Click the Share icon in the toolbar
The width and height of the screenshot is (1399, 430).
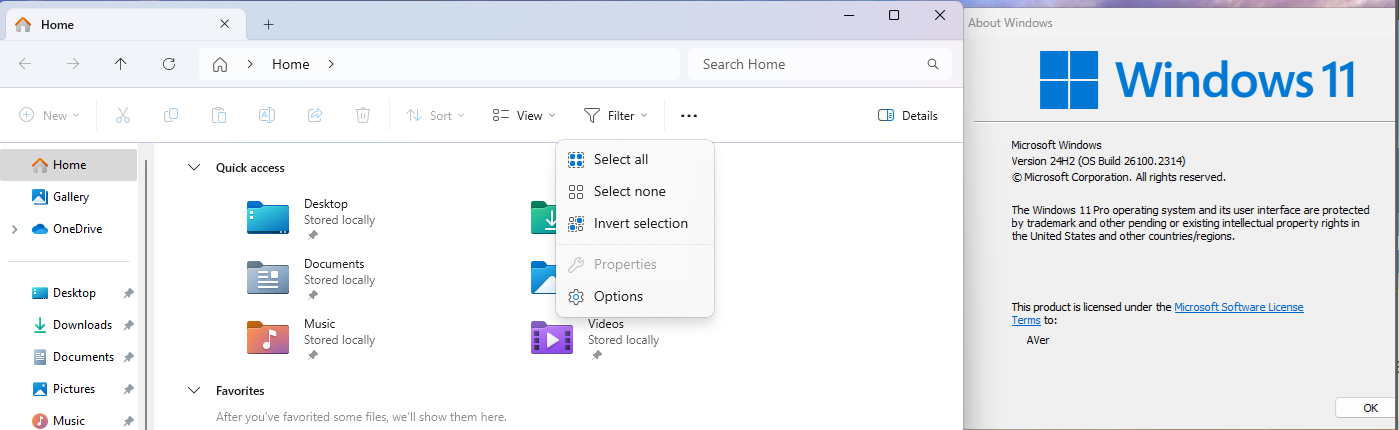(x=315, y=116)
